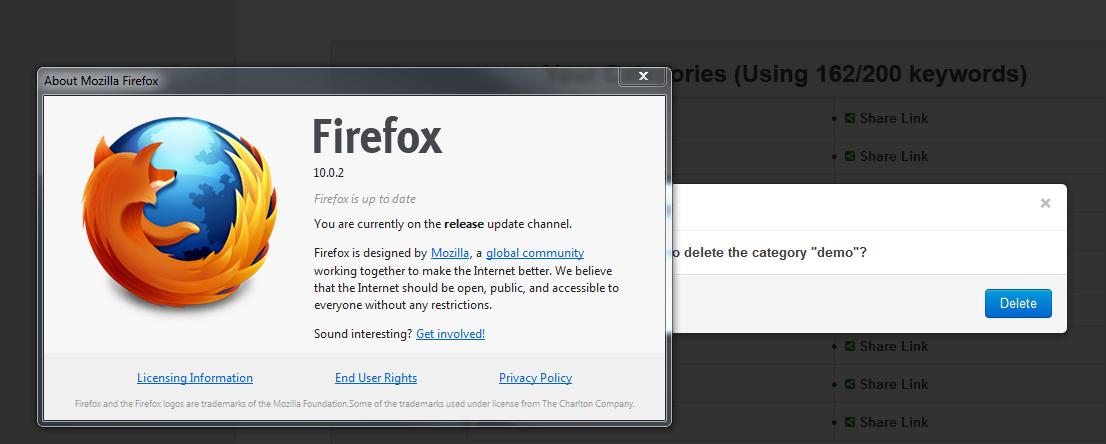The height and width of the screenshot is (444, 1106).
Task: Follow the global community link
Action: (535, 253)
